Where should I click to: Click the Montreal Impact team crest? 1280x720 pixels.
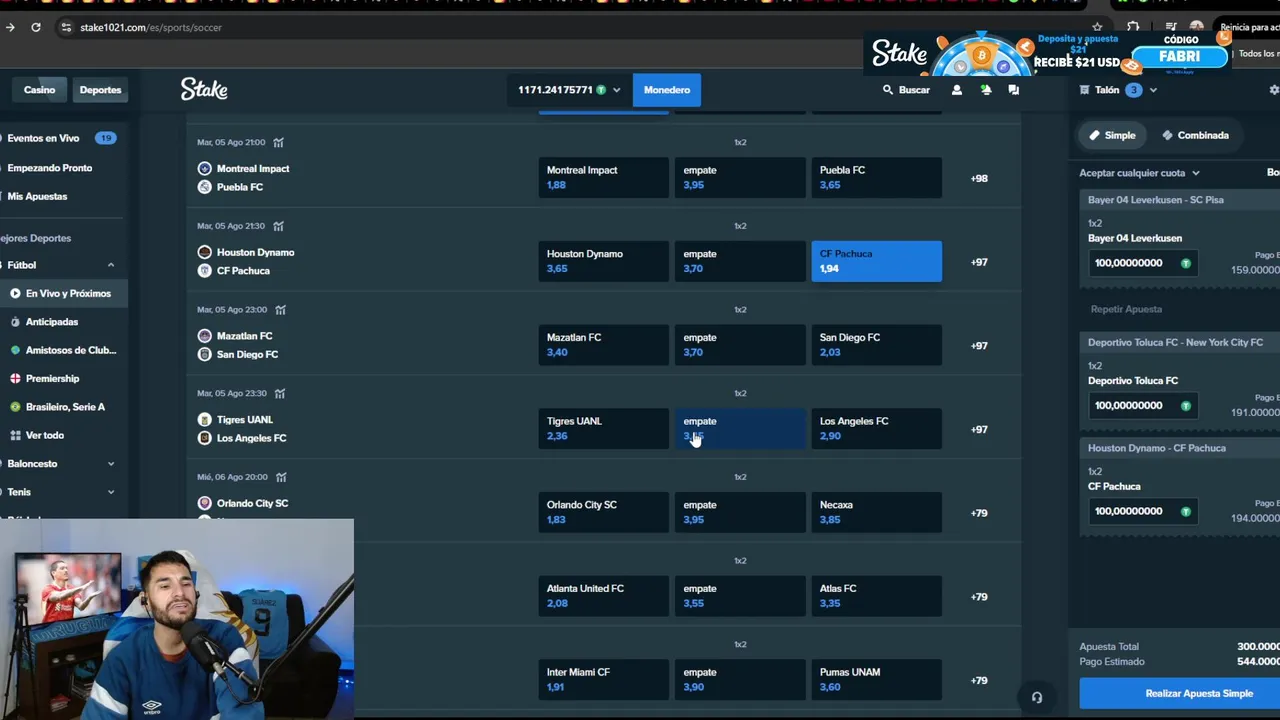(205, 169)
